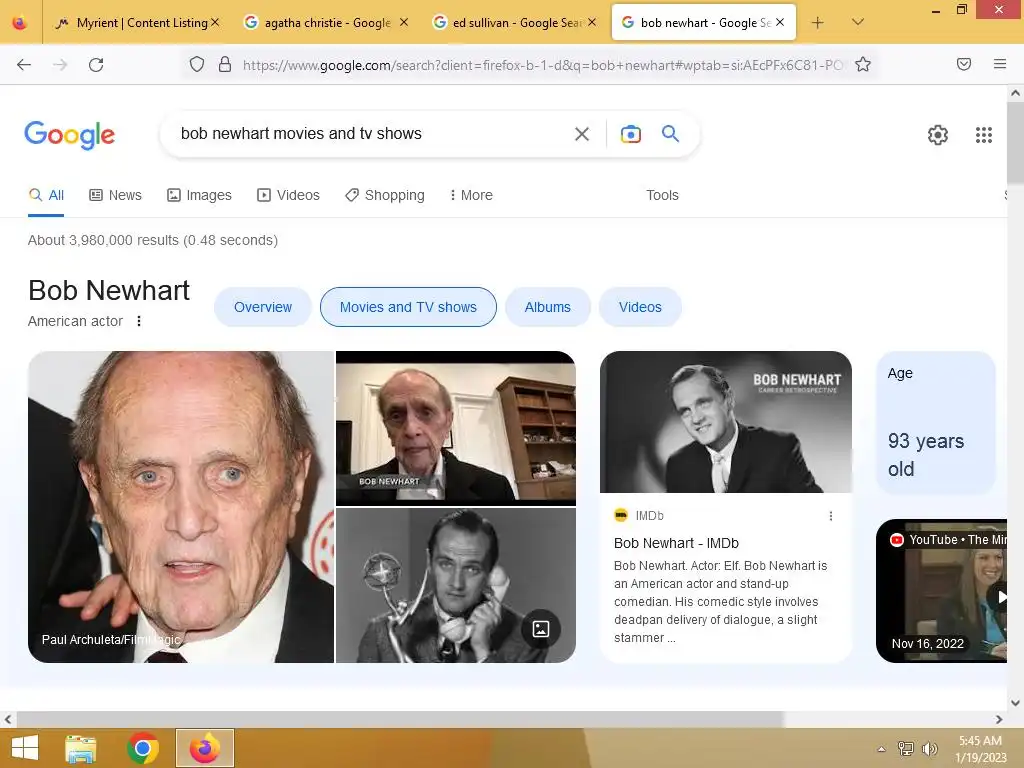Click the IMDb source label
The height and width of the screenshot is (768, 1024).
649,516
